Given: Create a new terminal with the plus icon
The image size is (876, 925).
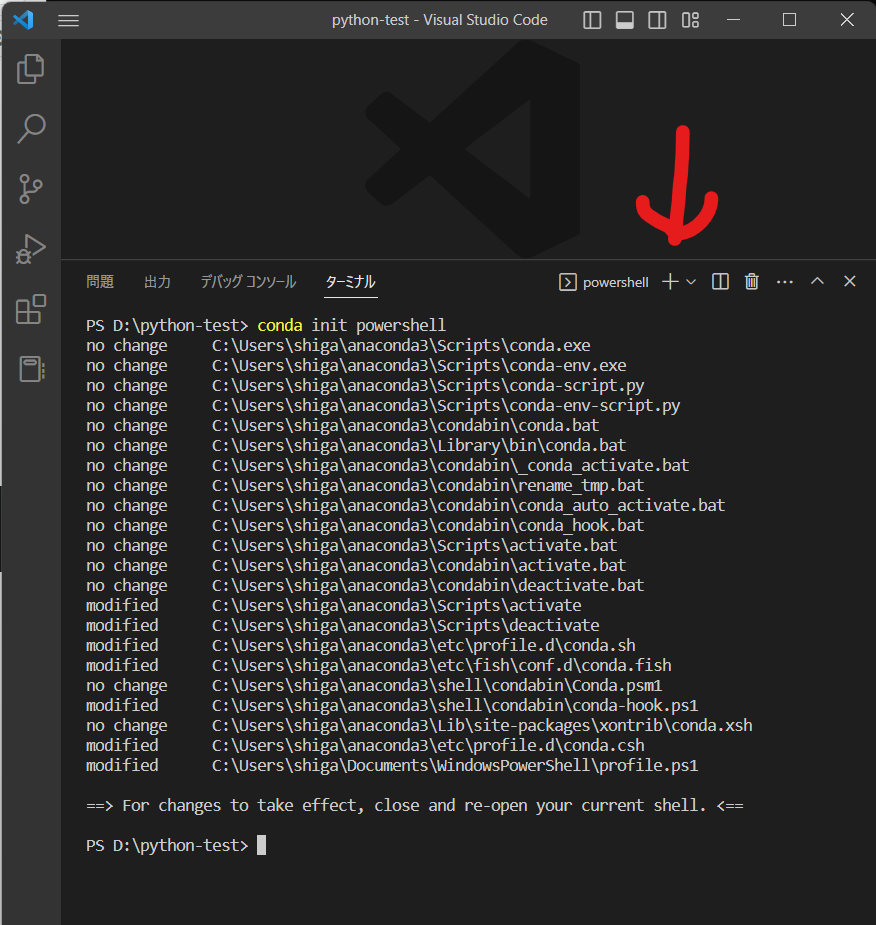Looking at the screenshot, I should pyautogui.click(x=668, y=281).
